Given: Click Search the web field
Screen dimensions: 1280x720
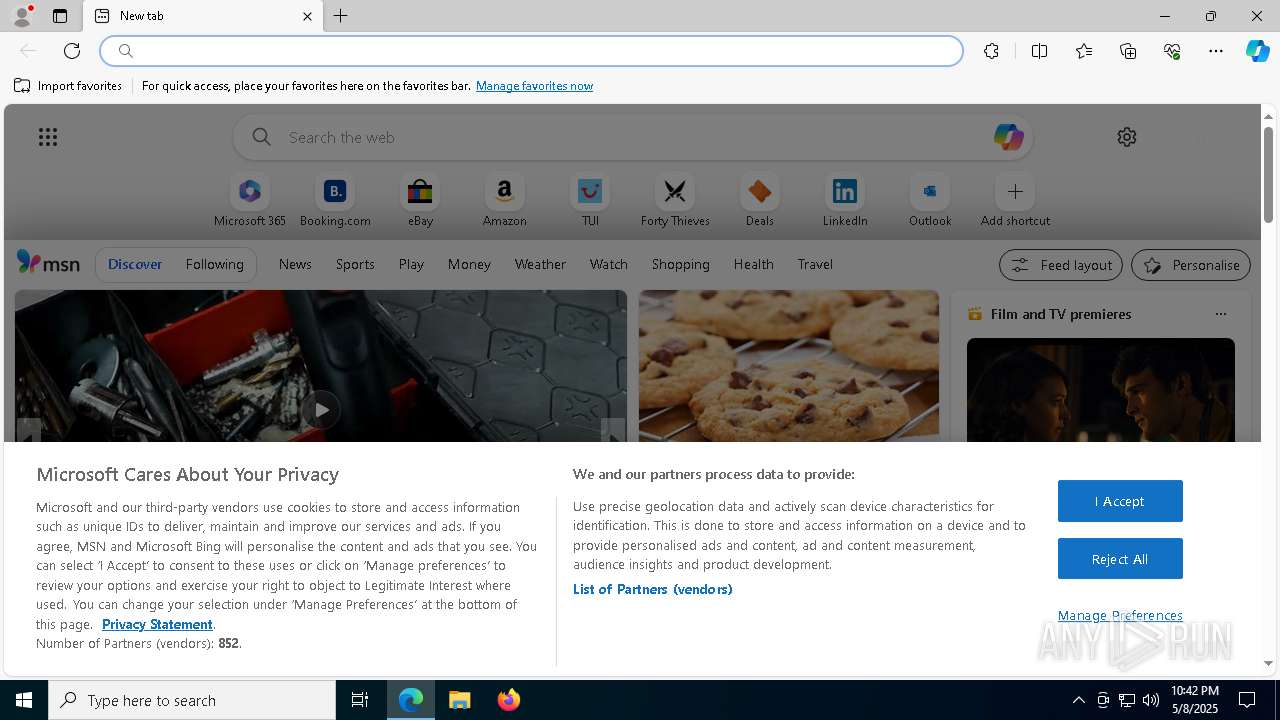Looking at the screenshot, I should [633, 137].
